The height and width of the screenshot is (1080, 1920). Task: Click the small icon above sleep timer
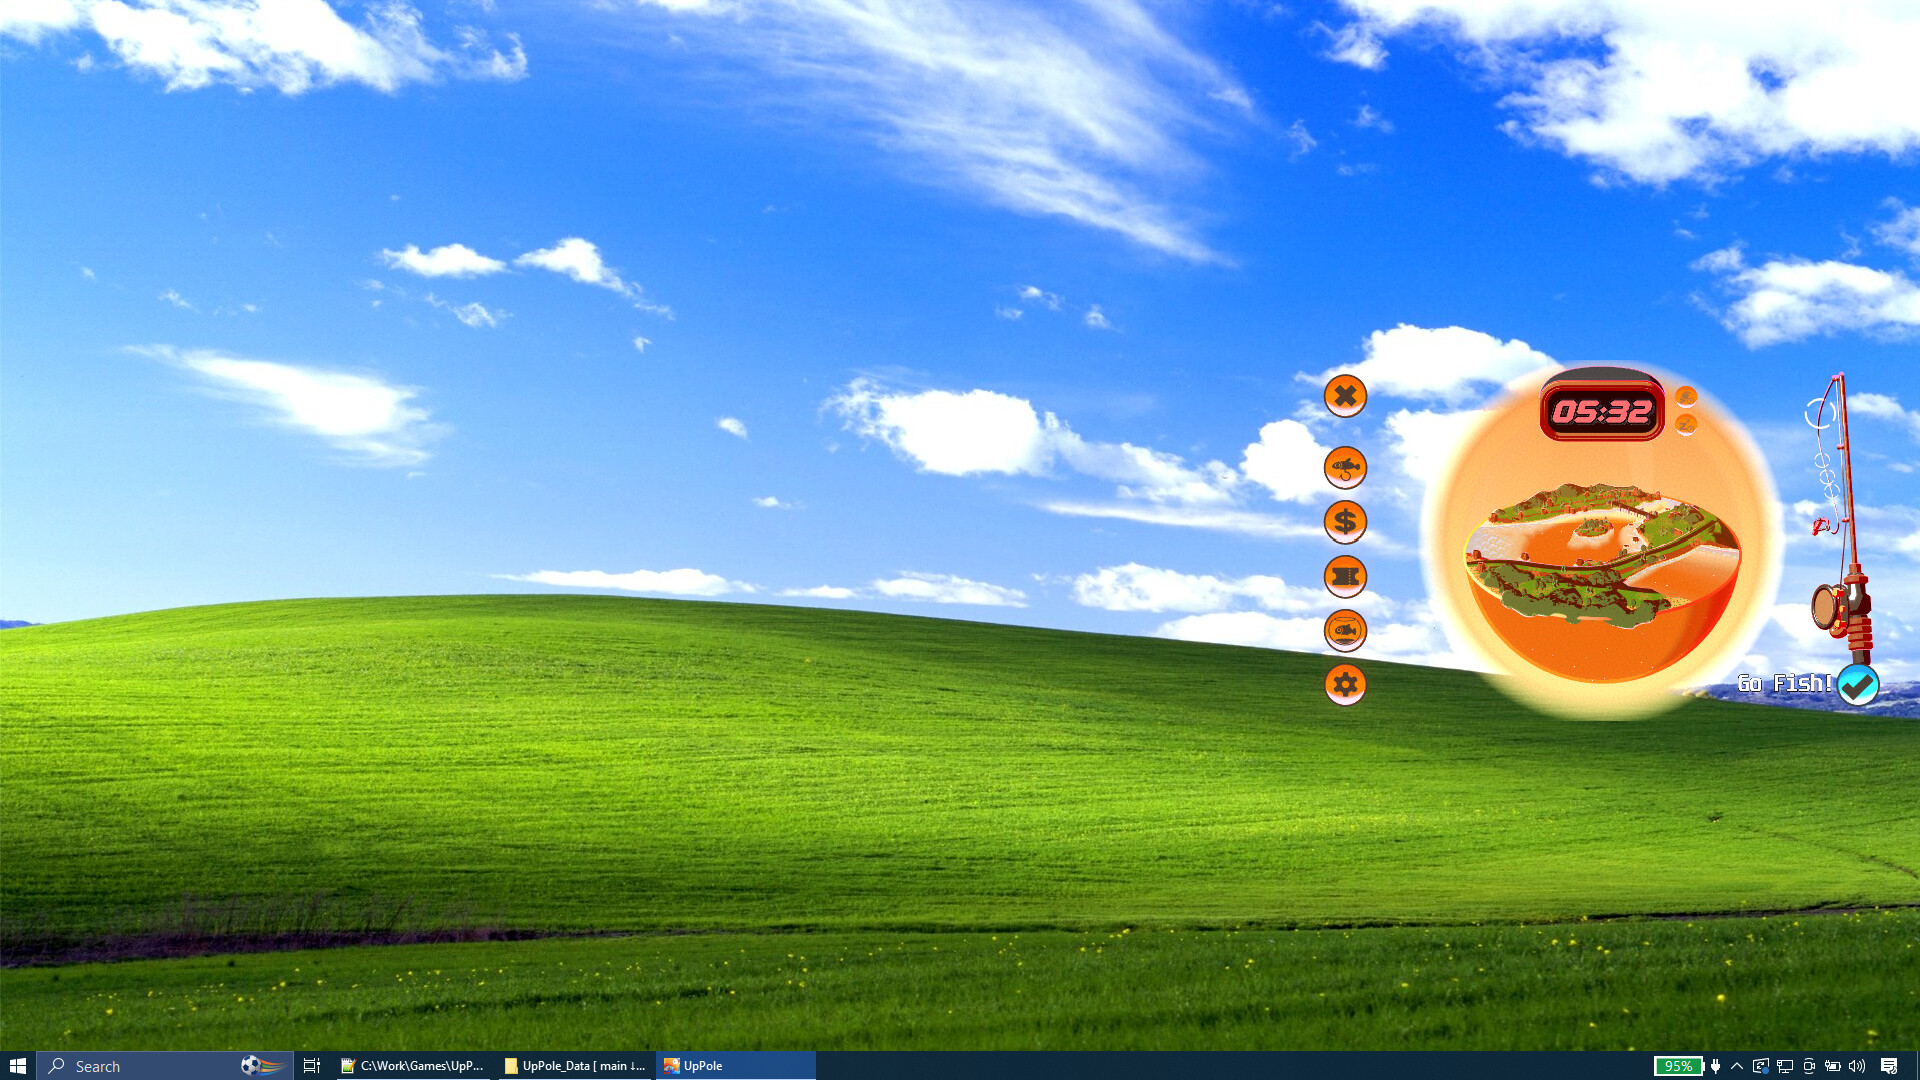click(1686, 396)
